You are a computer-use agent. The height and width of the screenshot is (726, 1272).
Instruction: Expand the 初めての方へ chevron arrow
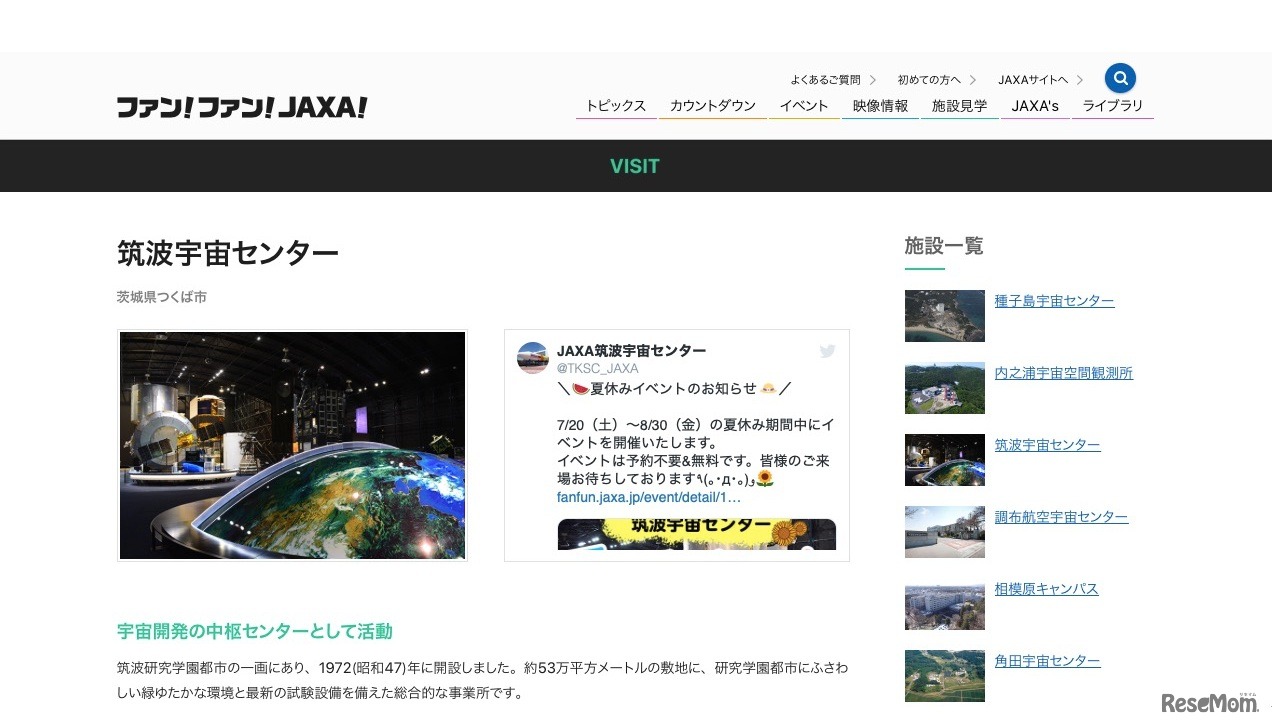[x=973, y=79]
